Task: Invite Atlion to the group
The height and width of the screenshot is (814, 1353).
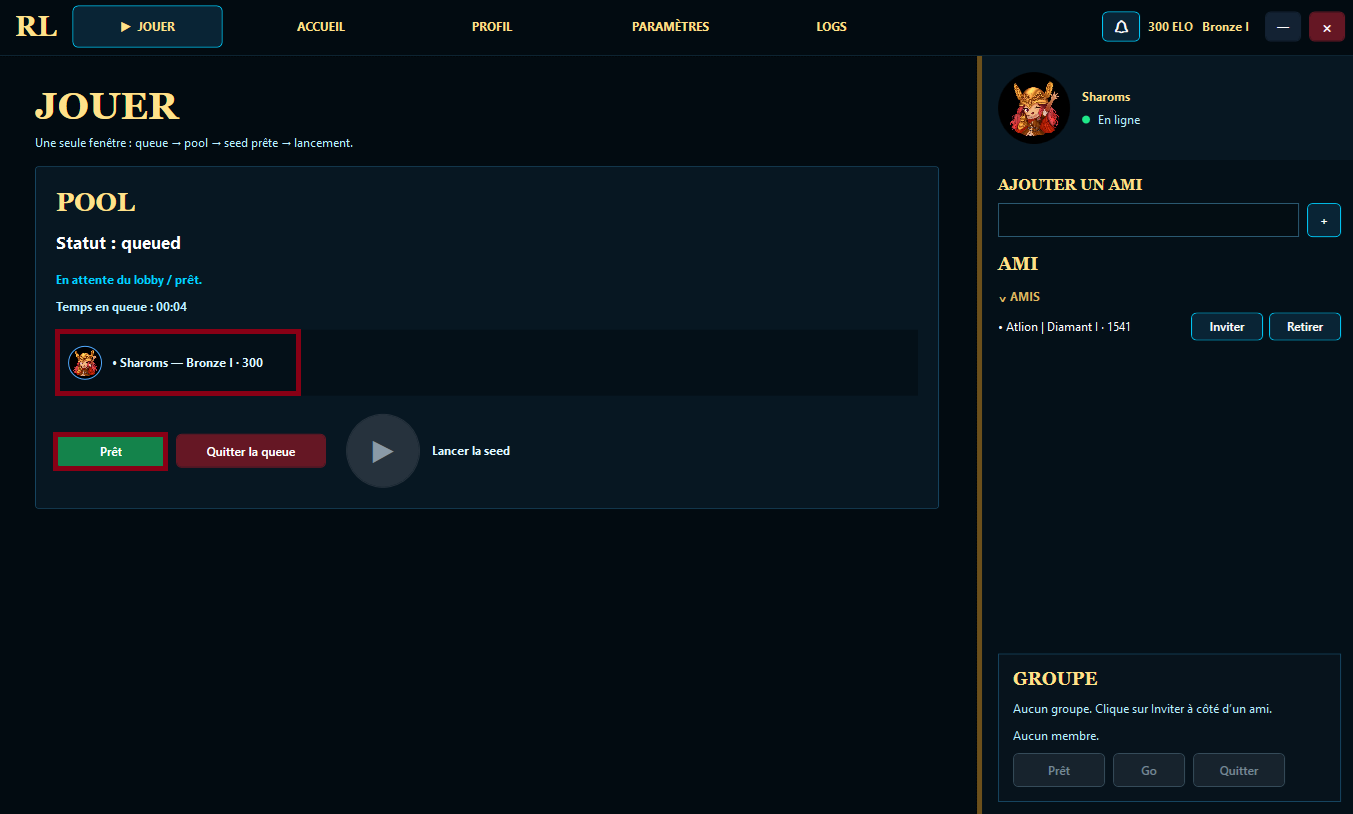Action: [x=1227, y=327]
